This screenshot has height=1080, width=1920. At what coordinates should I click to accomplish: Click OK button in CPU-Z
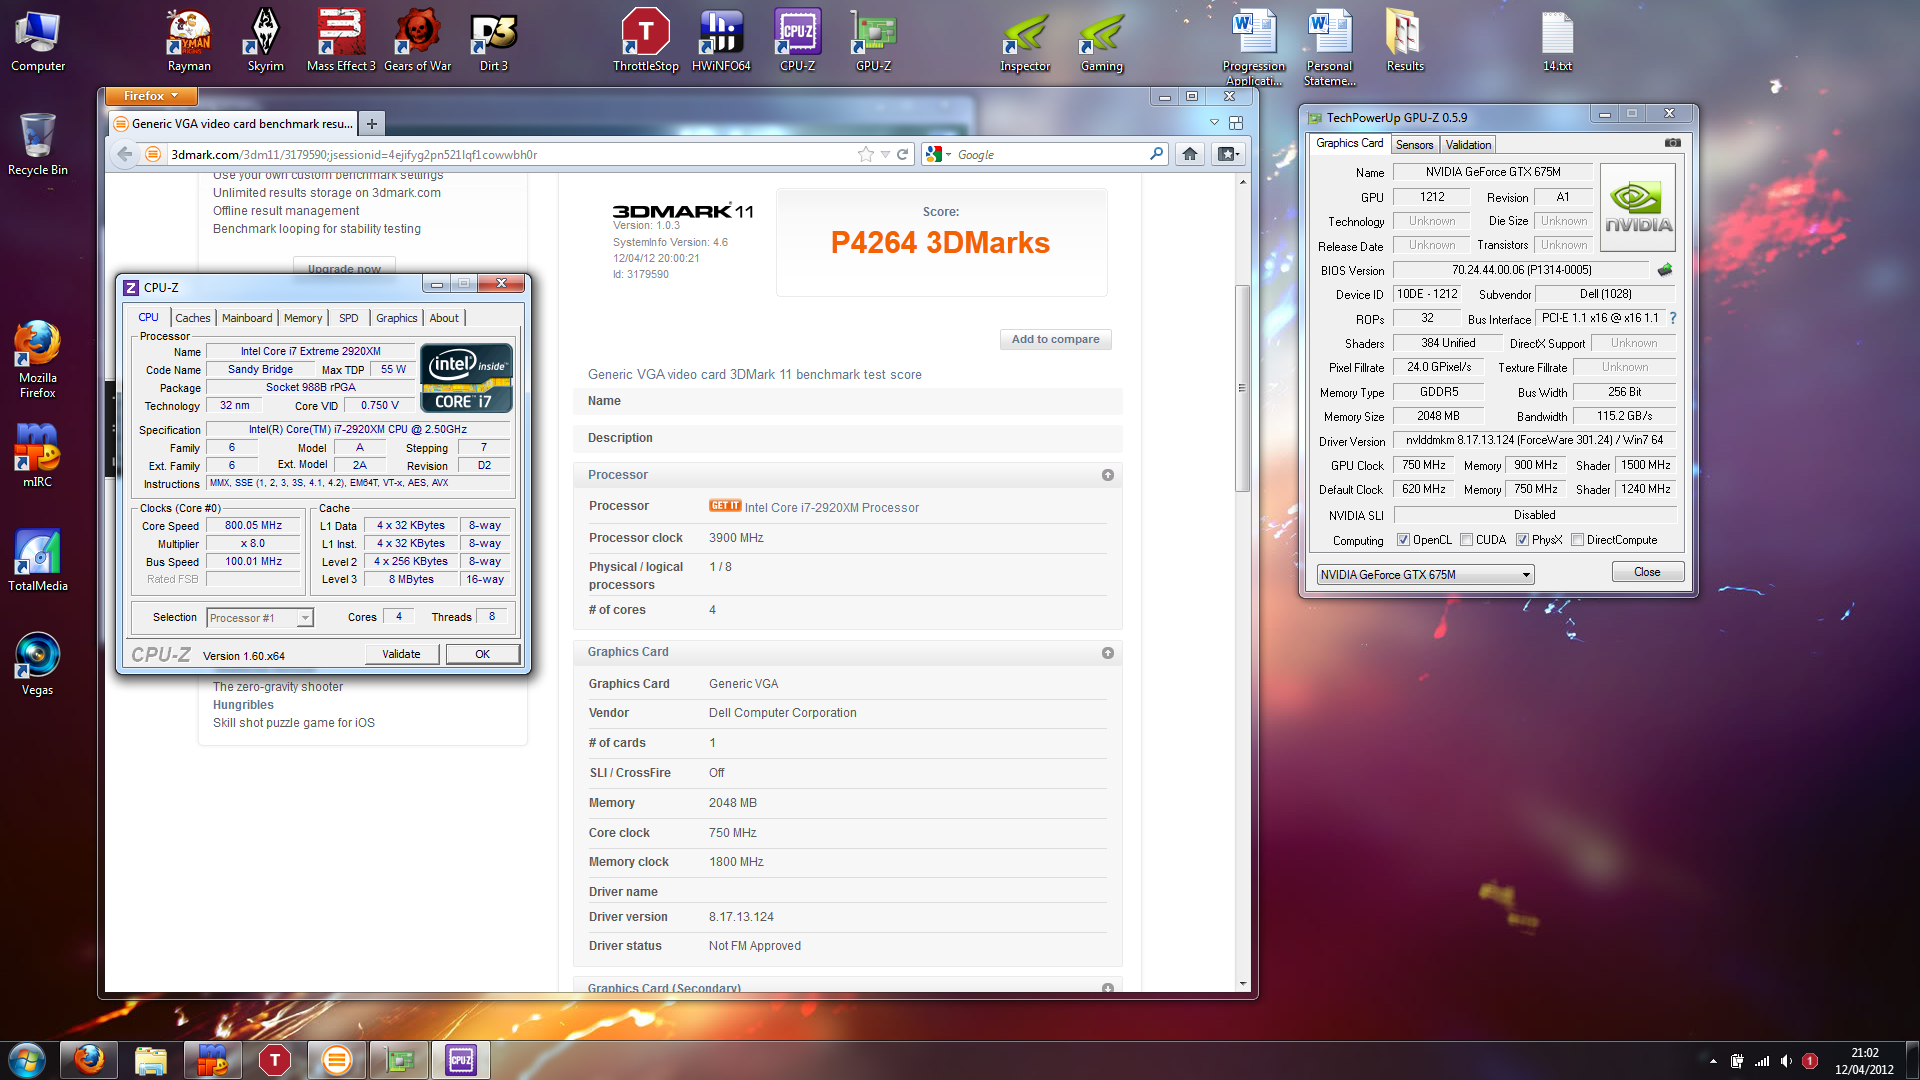click(x=482, y=654)
